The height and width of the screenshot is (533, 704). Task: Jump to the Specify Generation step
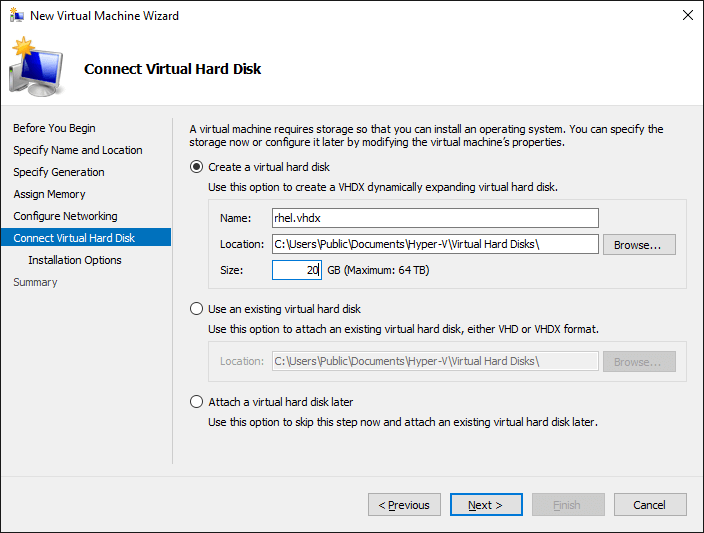[59, 172]
